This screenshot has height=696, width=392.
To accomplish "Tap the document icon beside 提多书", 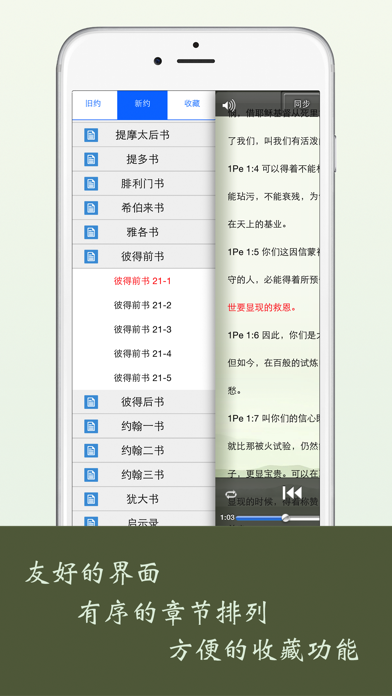I will pos(91,159).
